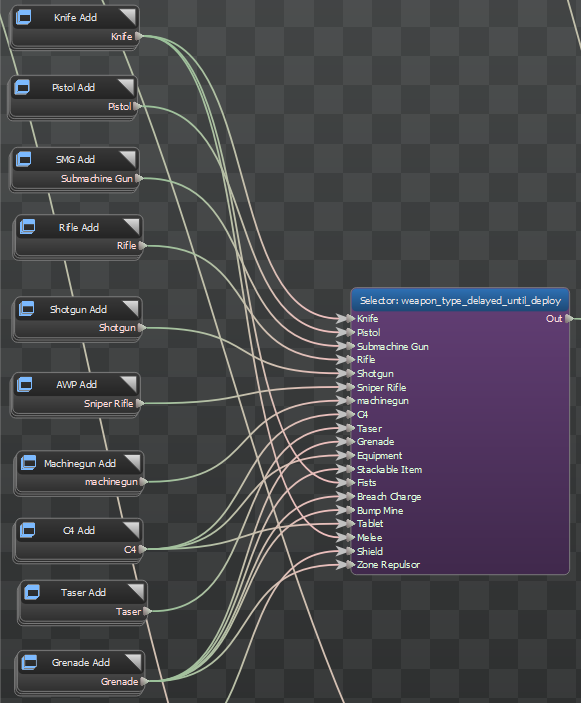The width and height of the screenshot is (581, 703).
Task: Click the blue icon on Pistol Add node
Action: 22,87
